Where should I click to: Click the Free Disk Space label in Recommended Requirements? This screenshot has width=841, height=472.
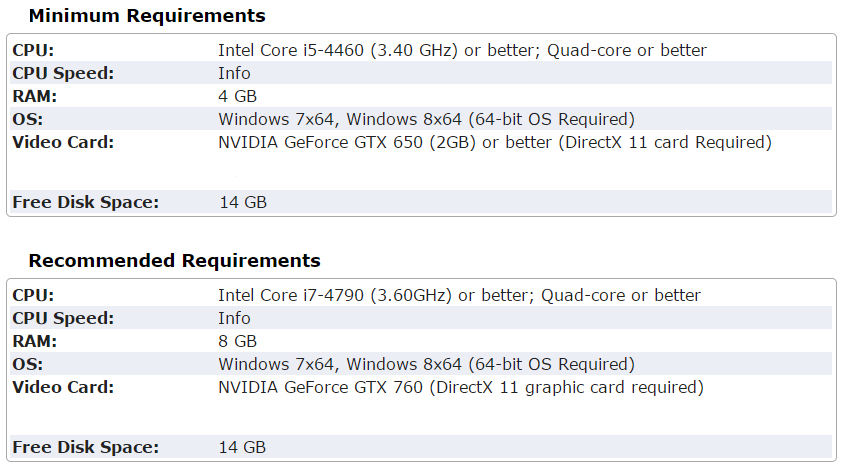click(x=85, y=447)
